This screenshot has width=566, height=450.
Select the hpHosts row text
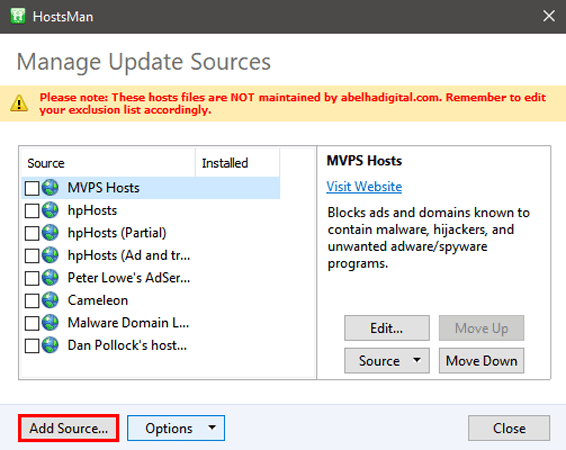[92, 210]
